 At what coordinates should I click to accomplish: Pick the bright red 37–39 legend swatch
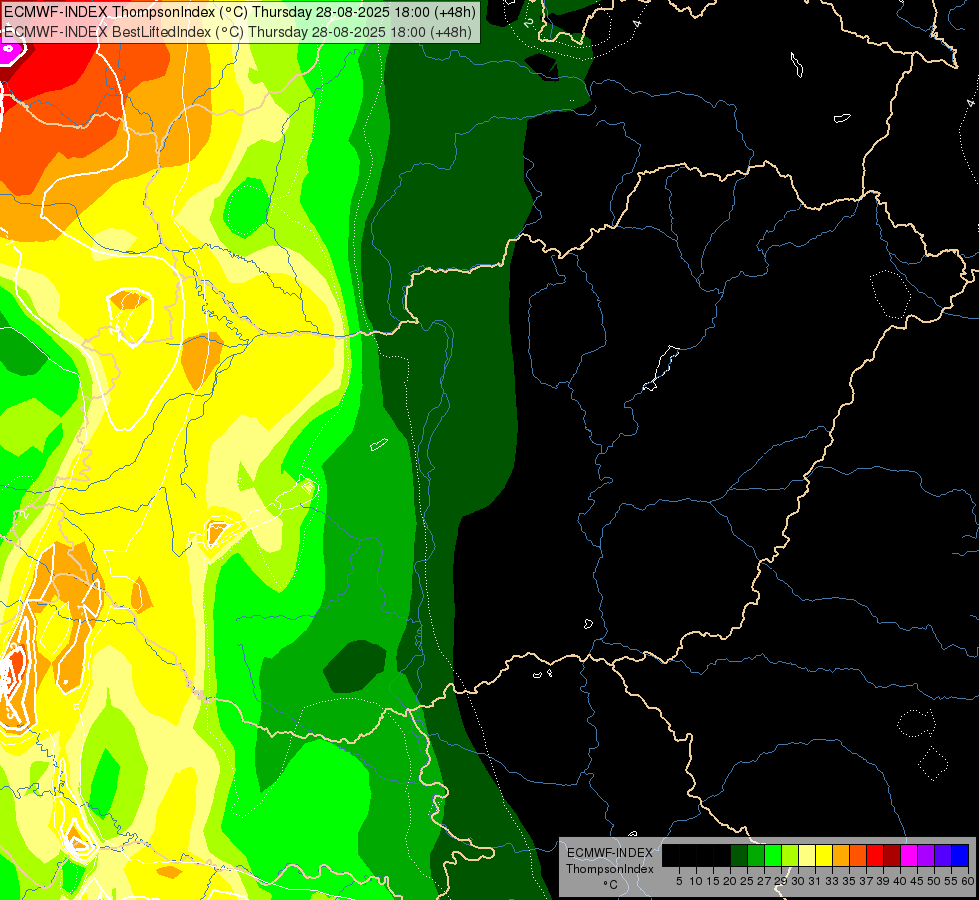tap(875, 855)
